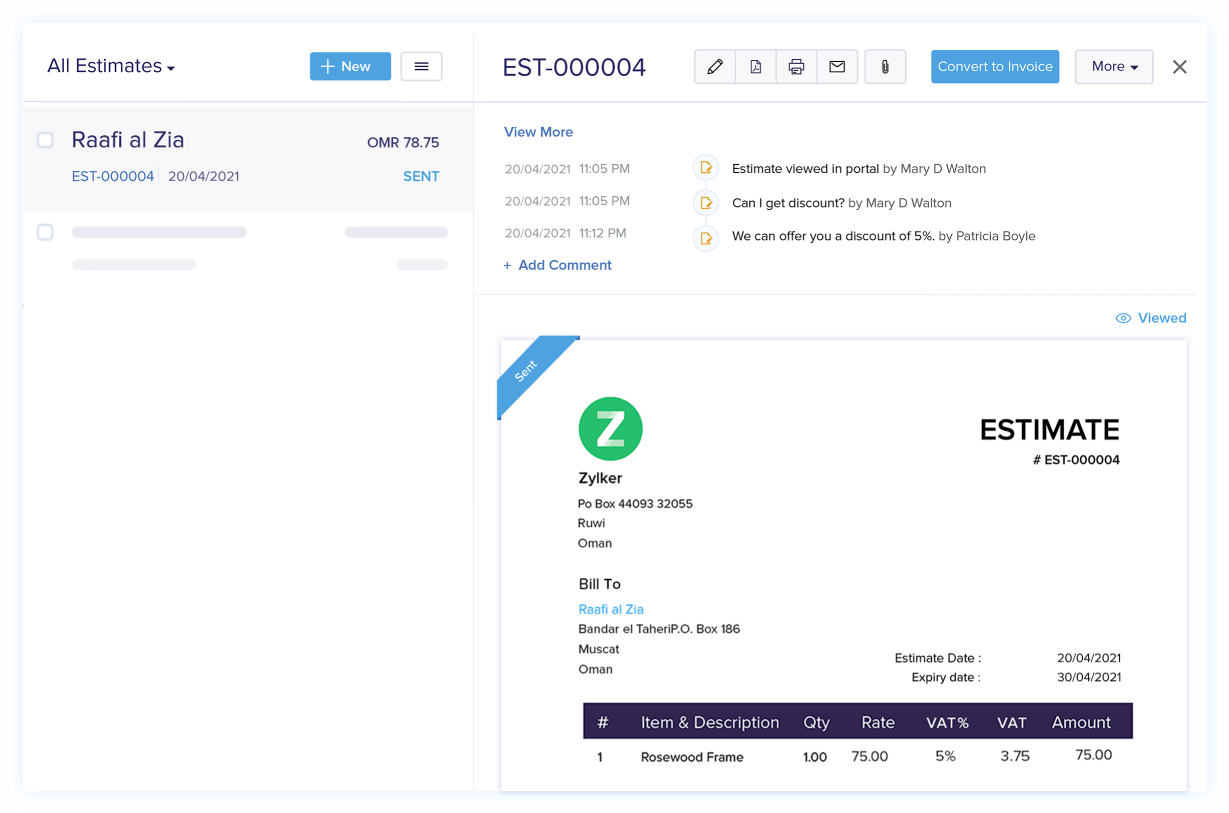The image size is (1229, 813).
Task: Click Convert to Invoice button
Action: [995, 67]
